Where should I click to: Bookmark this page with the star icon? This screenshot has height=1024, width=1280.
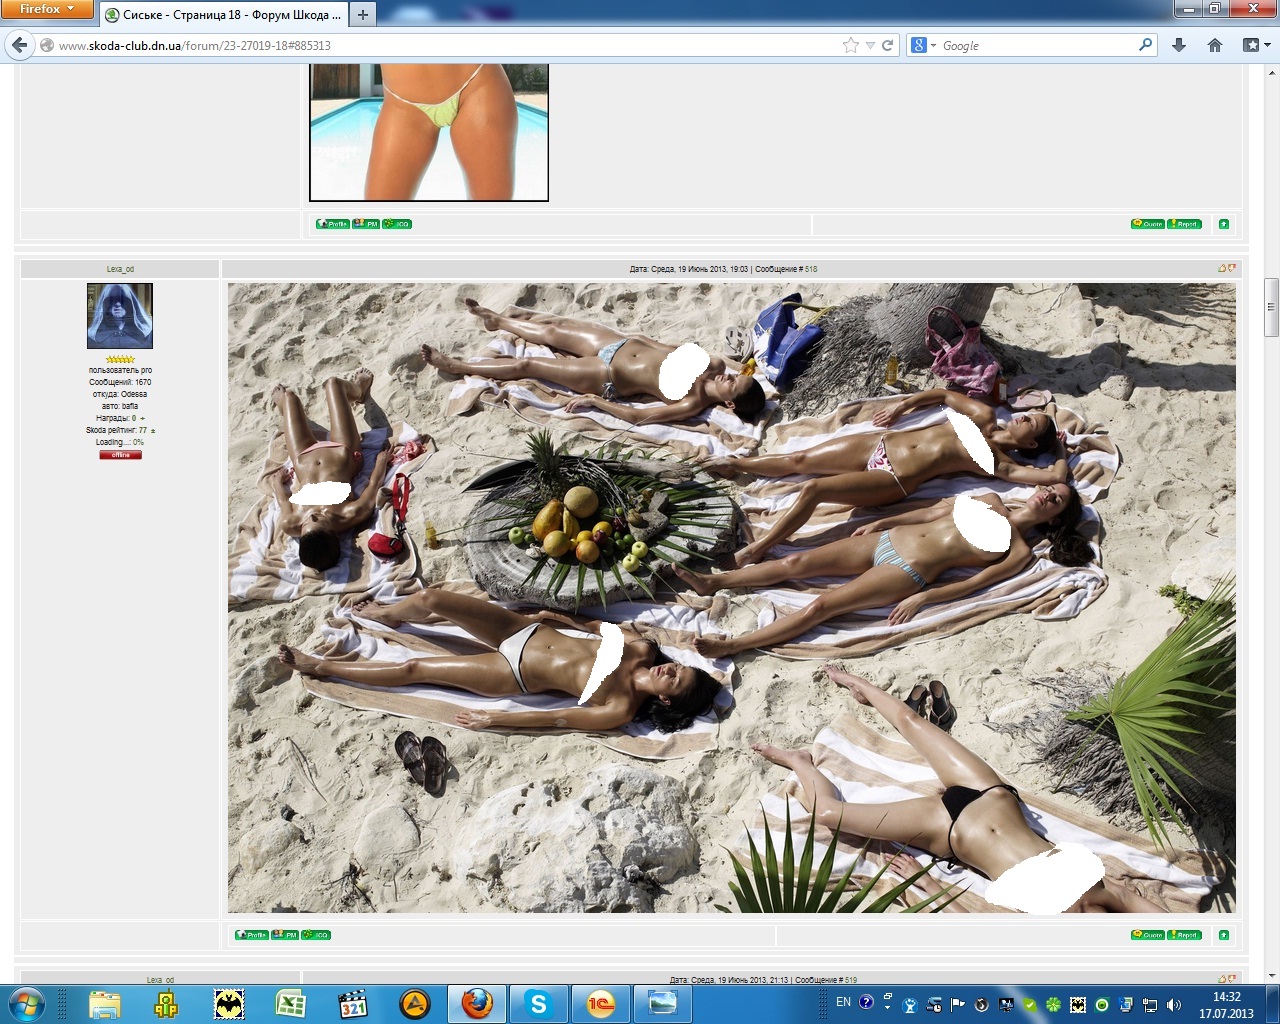851,45
